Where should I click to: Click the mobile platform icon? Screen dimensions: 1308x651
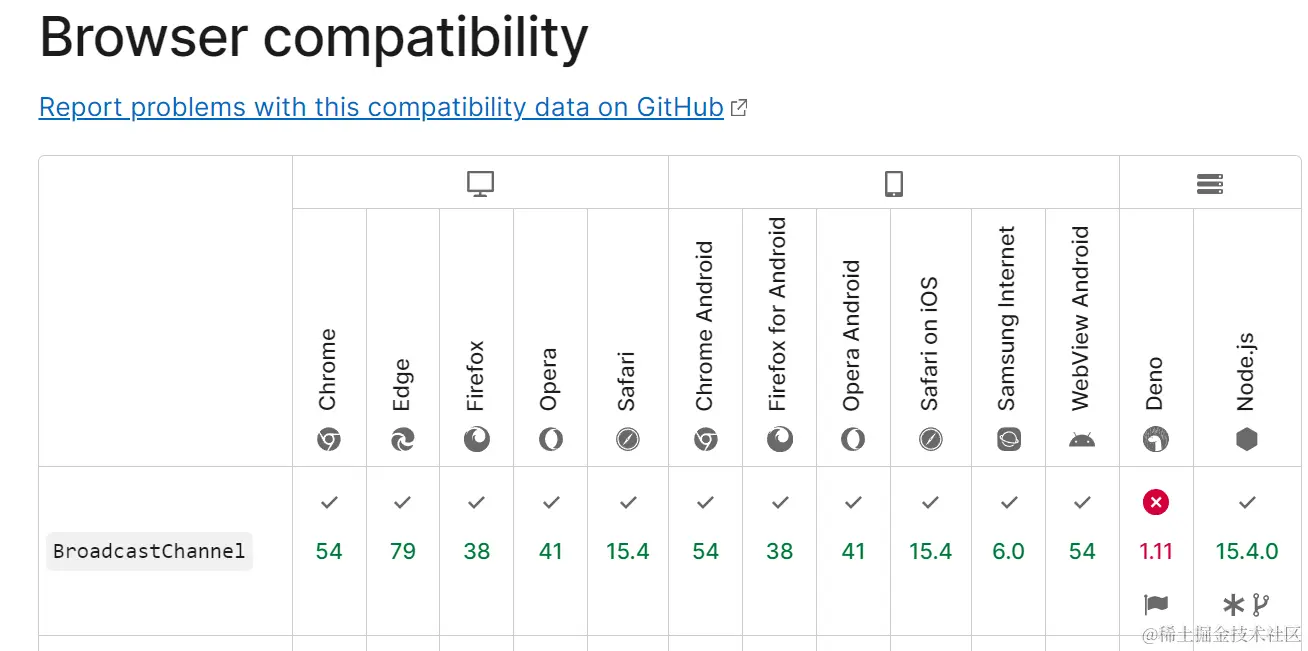tap(894, 184)
